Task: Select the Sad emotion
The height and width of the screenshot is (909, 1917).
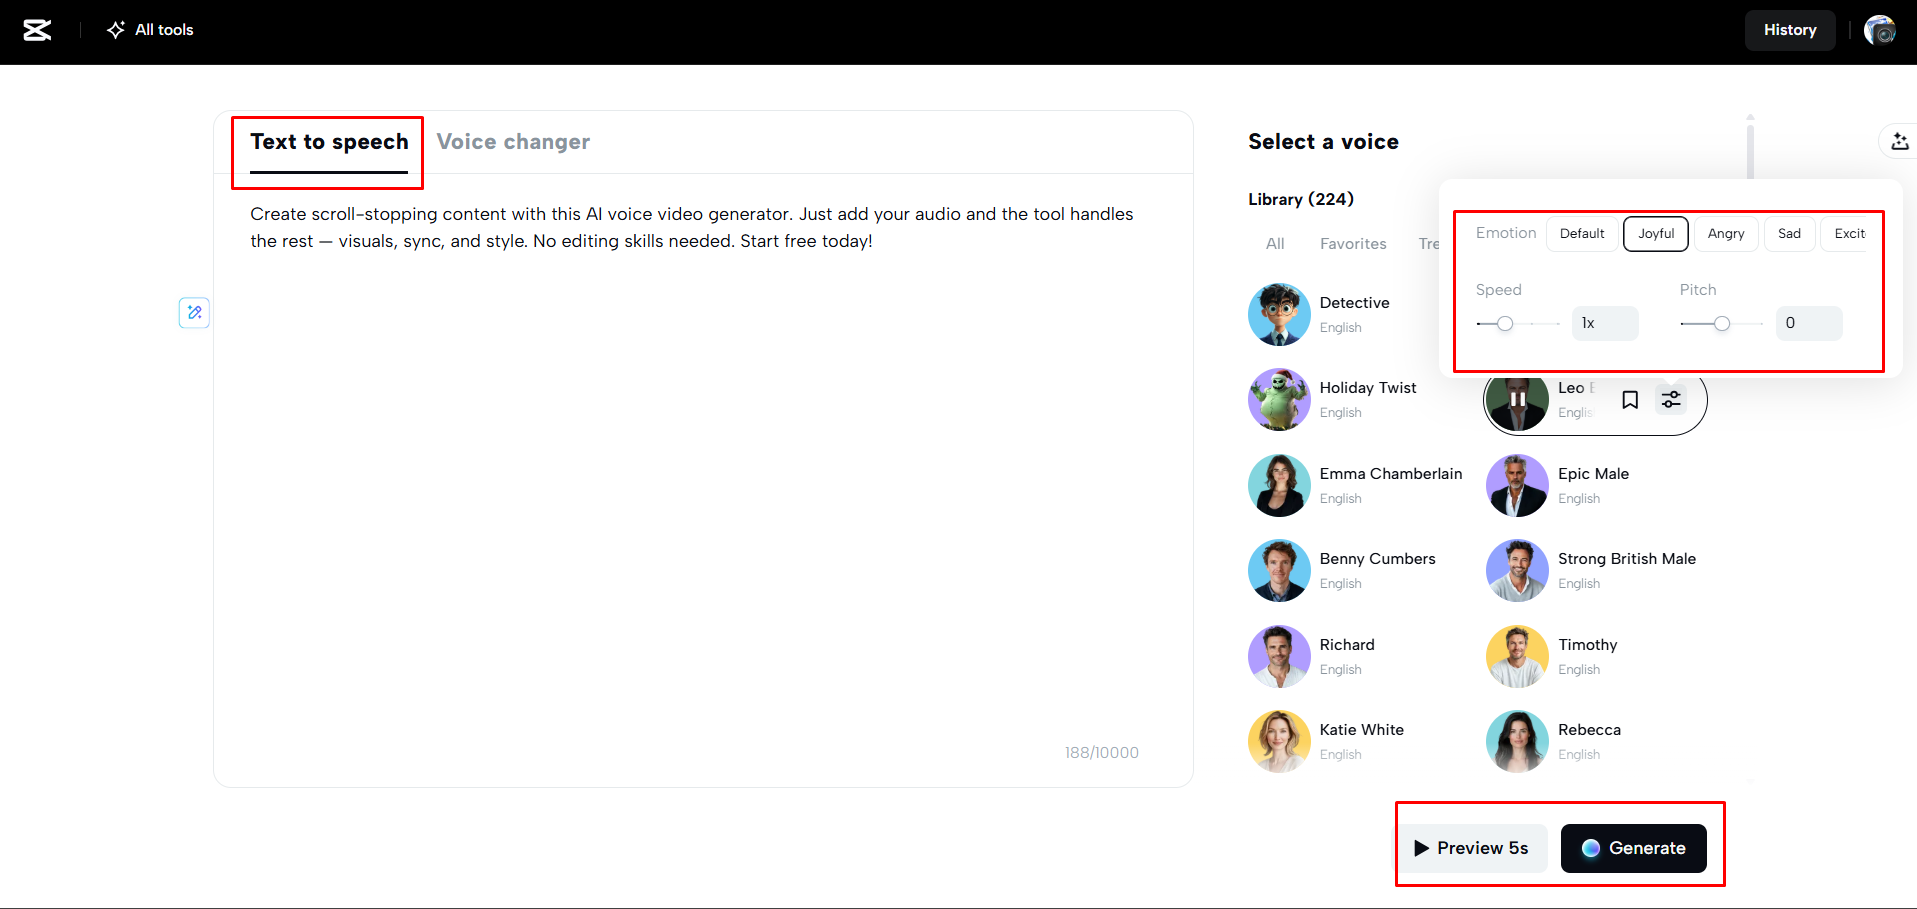Action: [x=1789, y=233]
